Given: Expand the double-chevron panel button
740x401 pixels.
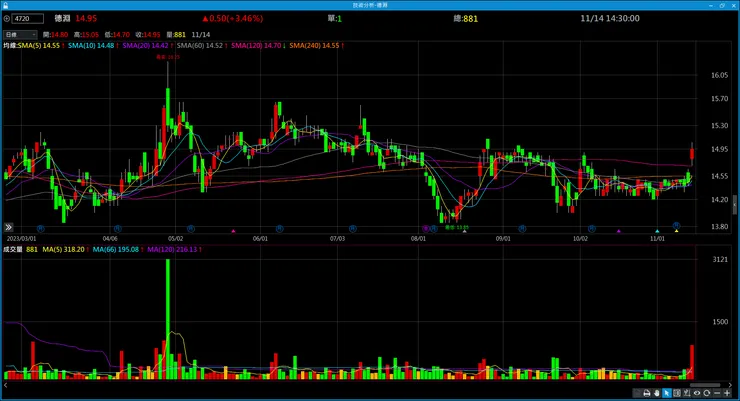Looking at the screenshot, I should pyautogui.click(x=8, y=227).
